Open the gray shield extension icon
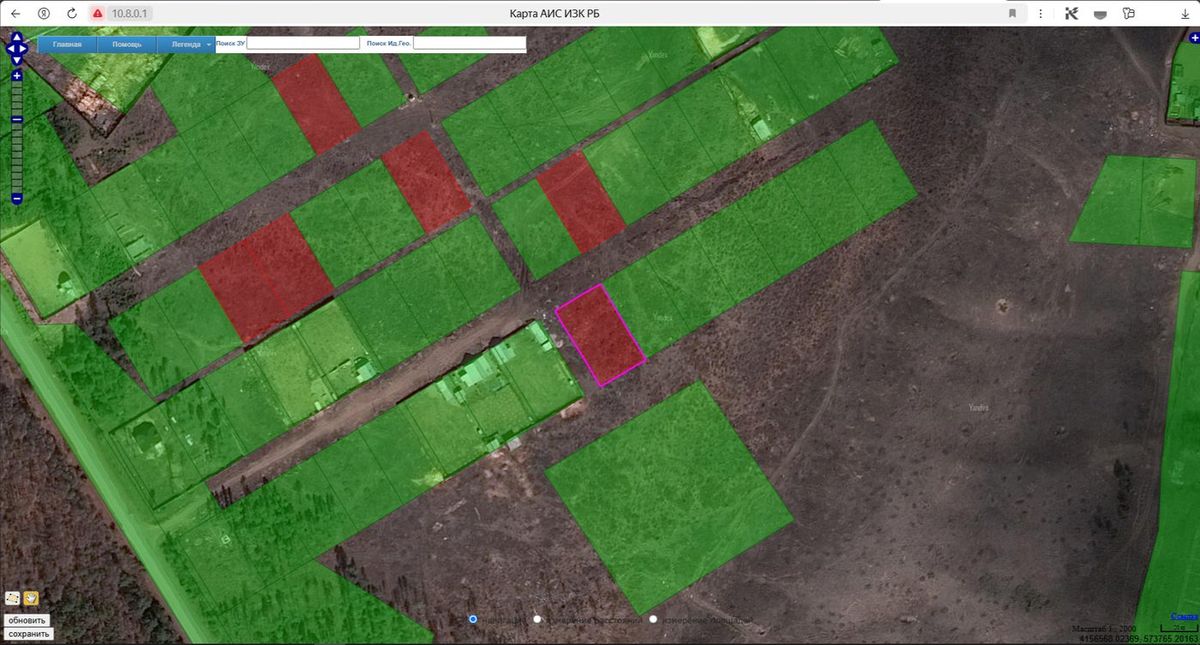This screenshot has height=645, width=1200. point(1100,13)
